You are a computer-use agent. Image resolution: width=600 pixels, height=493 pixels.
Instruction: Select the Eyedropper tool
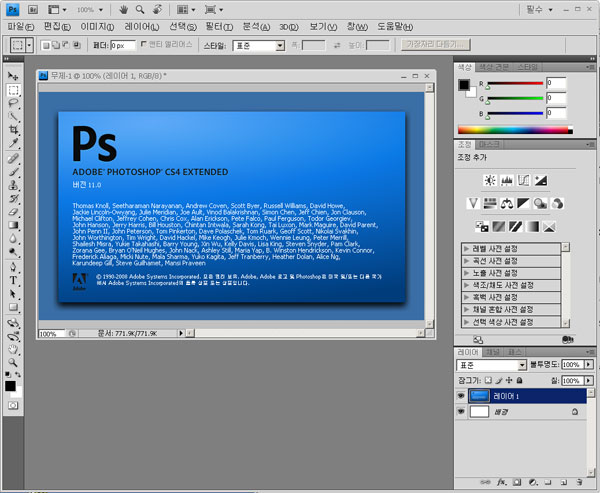pos(13,143)
